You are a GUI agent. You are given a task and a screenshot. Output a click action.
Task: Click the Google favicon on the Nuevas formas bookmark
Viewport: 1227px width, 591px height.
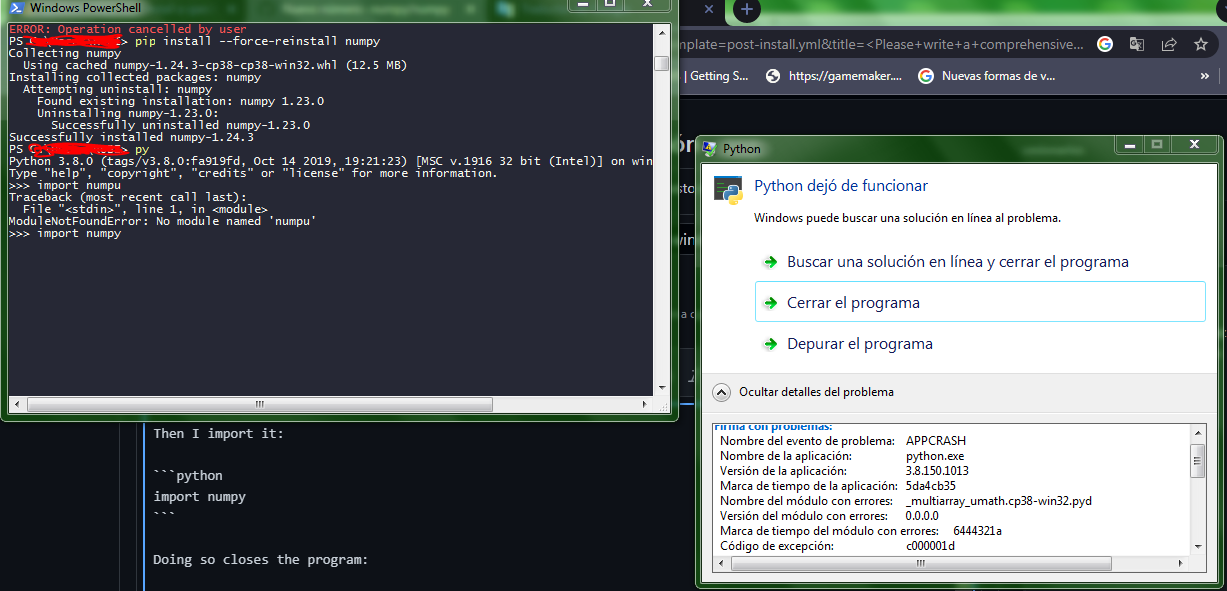coord(926,75)
